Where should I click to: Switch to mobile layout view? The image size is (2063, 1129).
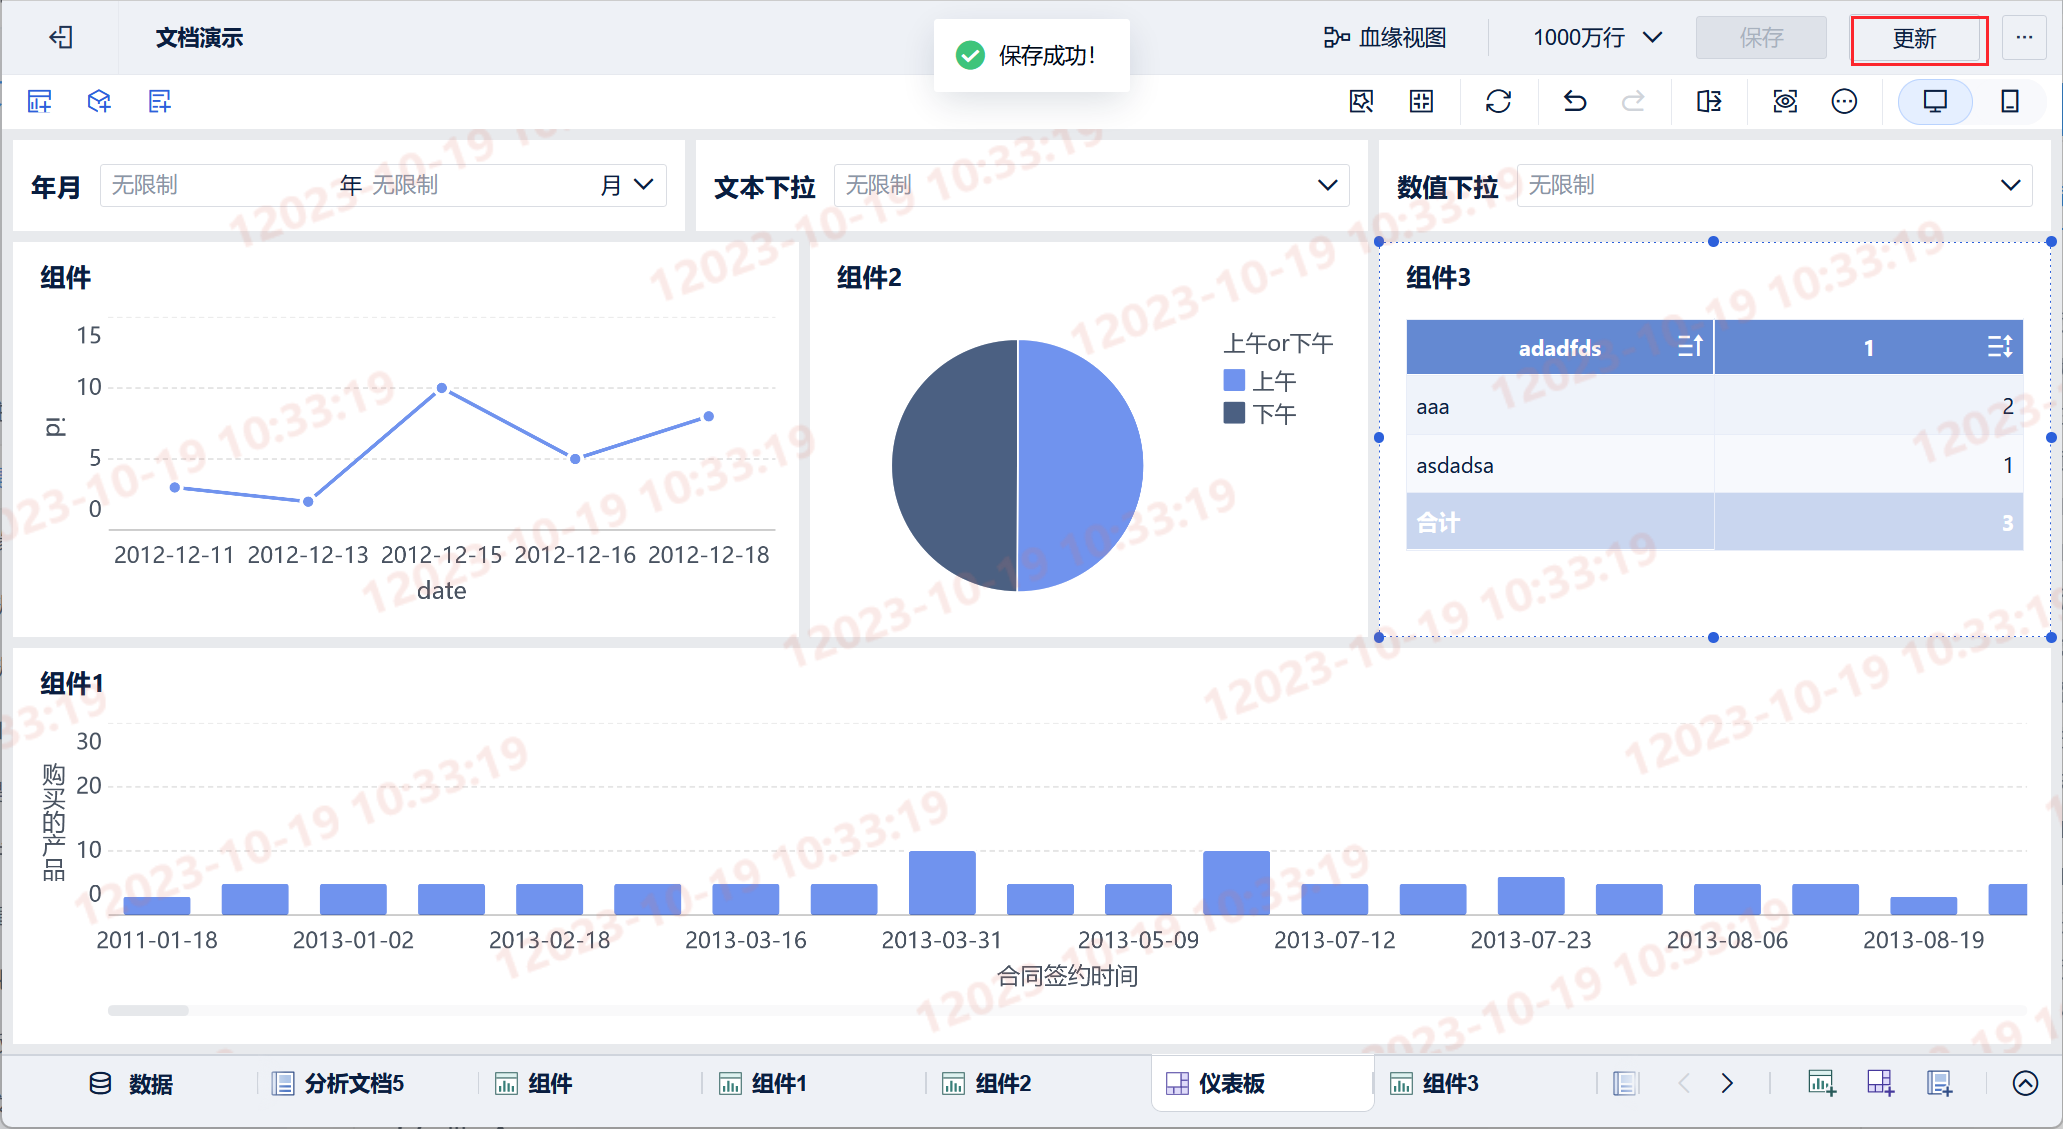click(x=2009, y=101)
